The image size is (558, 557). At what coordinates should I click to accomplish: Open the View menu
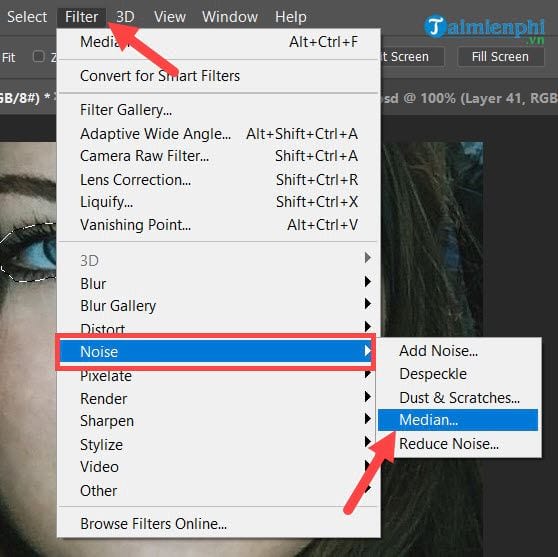[x=170, y=17]
